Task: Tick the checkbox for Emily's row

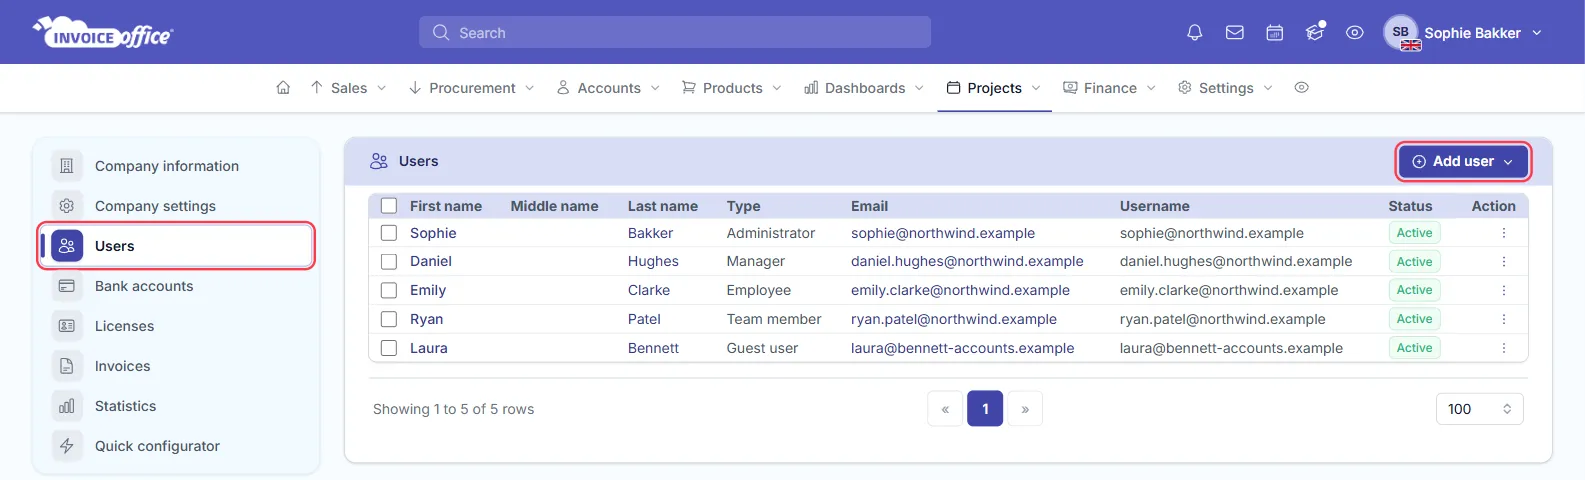Action: (x=389, y=290)
